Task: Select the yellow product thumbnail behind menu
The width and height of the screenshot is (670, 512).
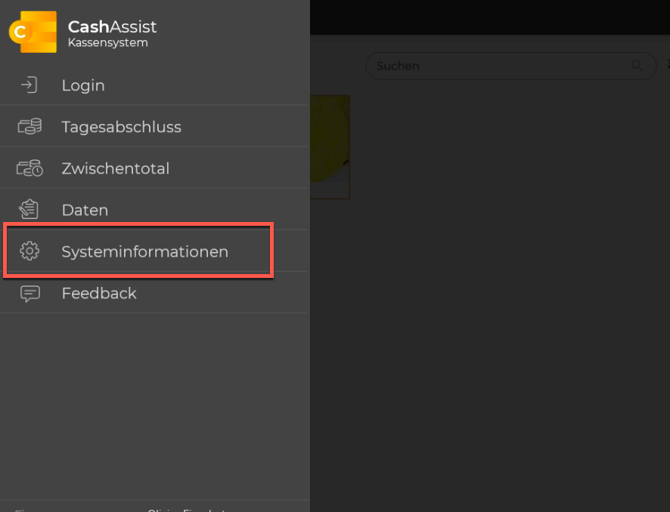Action: point(330,147)
